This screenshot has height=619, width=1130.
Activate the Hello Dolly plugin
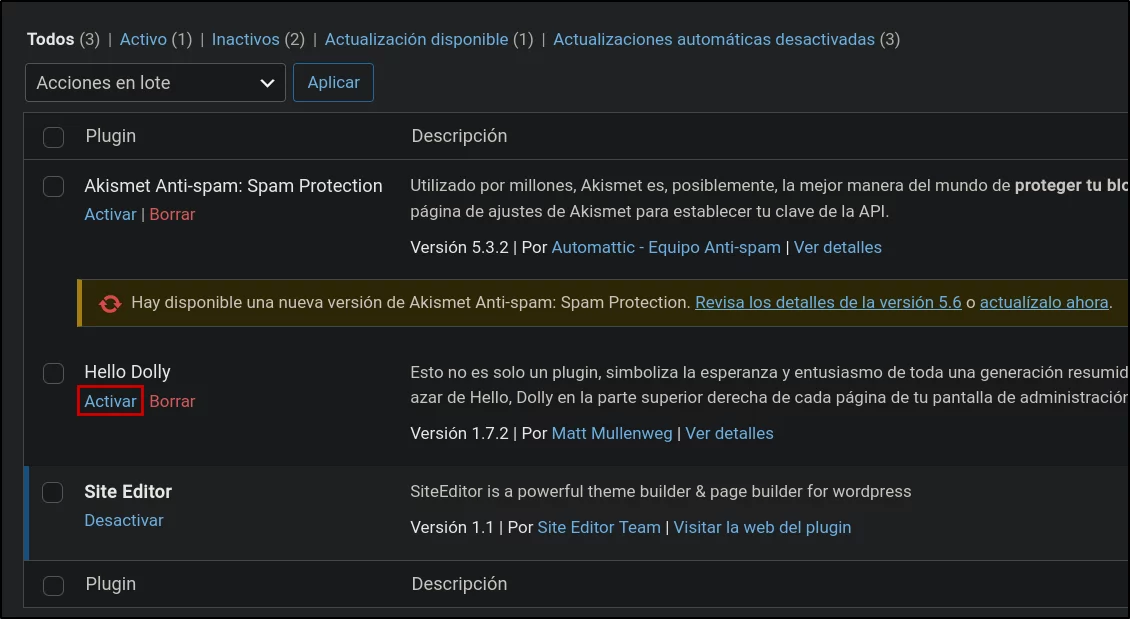(x=110, y=401)
